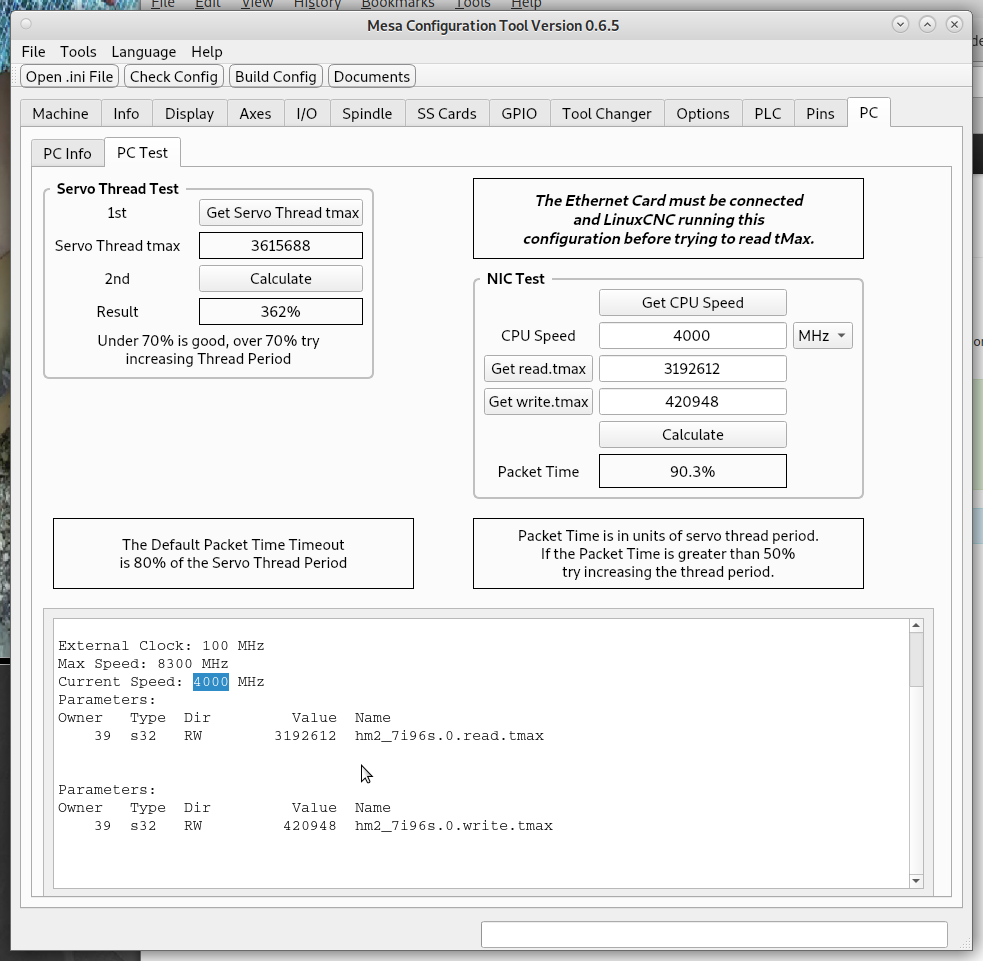Viewport: 983px width, 961px height.
Task: Switch to the Spindle tab
Action: (x=367, y=113)
